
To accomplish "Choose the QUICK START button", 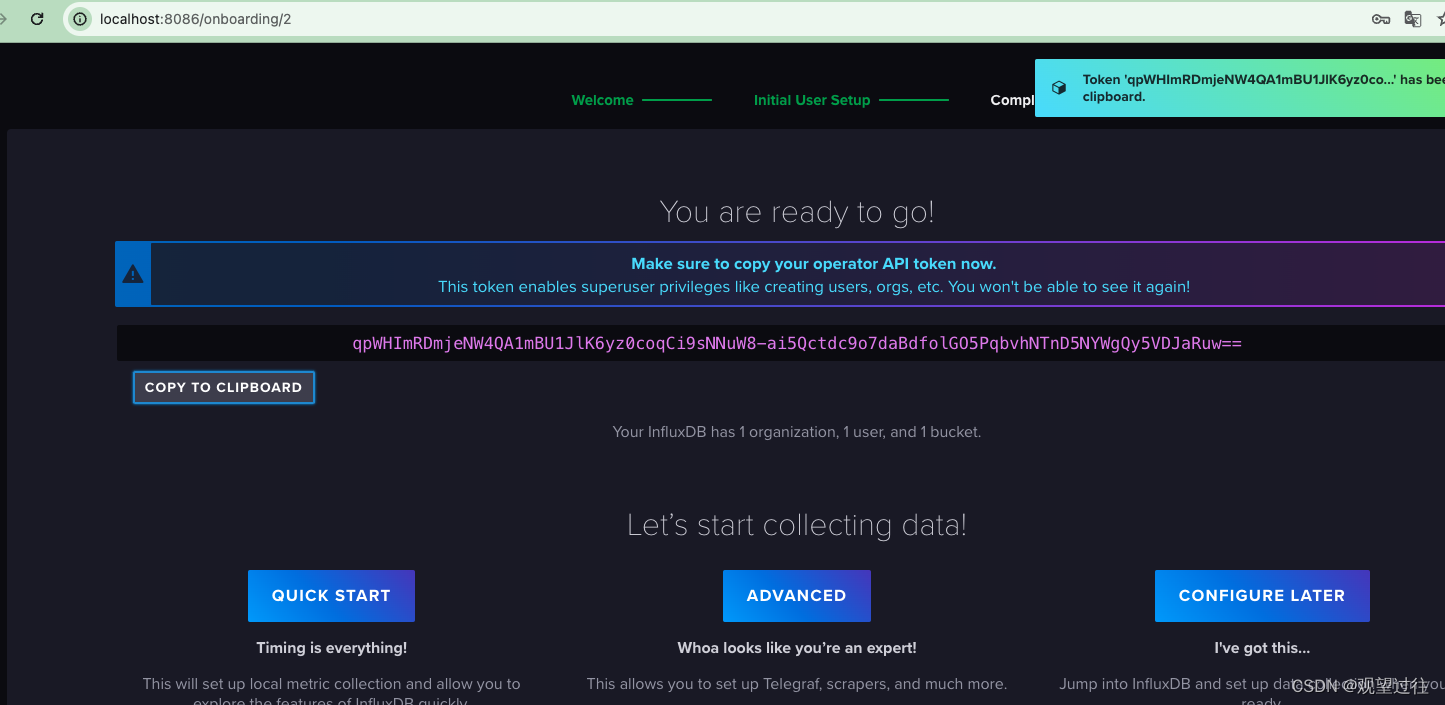I will tap(331, 596).
